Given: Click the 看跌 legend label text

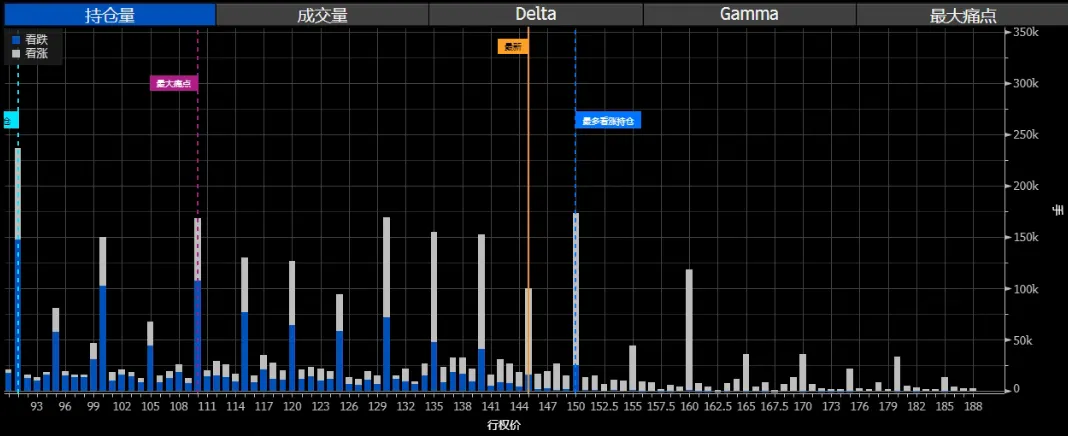Looking at the screenshot, I should click(36, 40).
